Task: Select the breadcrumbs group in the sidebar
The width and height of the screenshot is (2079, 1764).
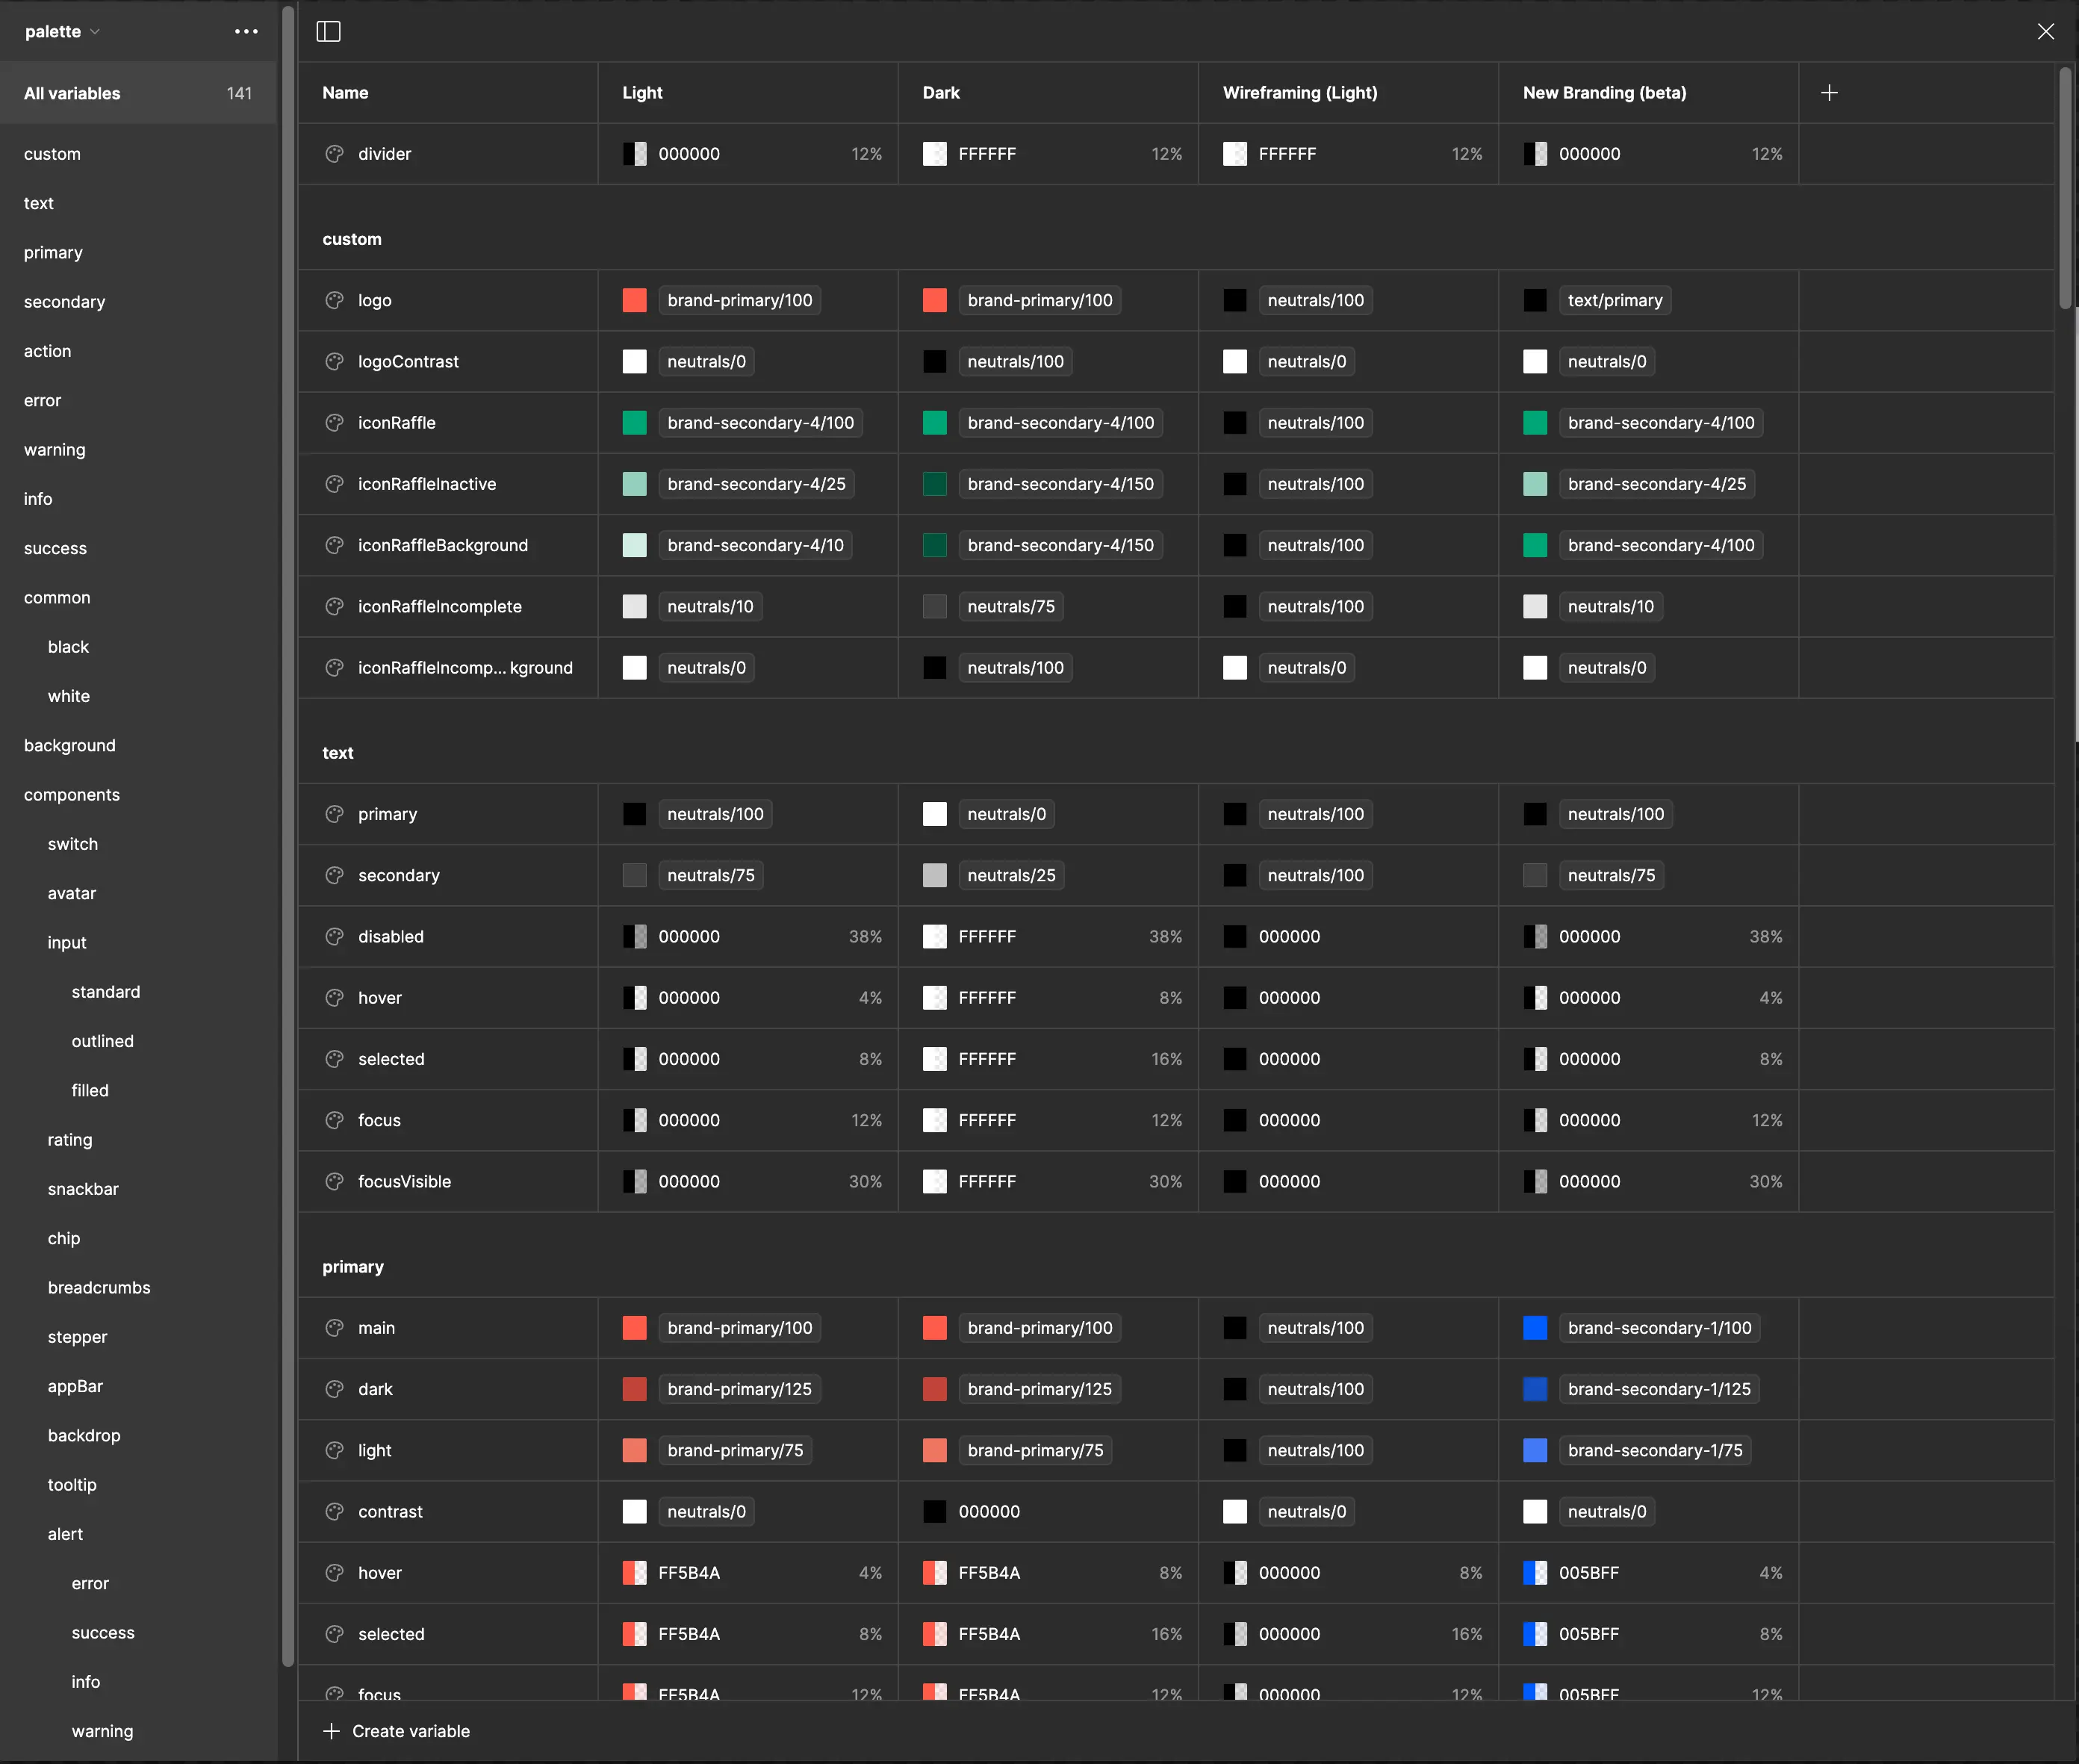Action: pos(99,1287)
